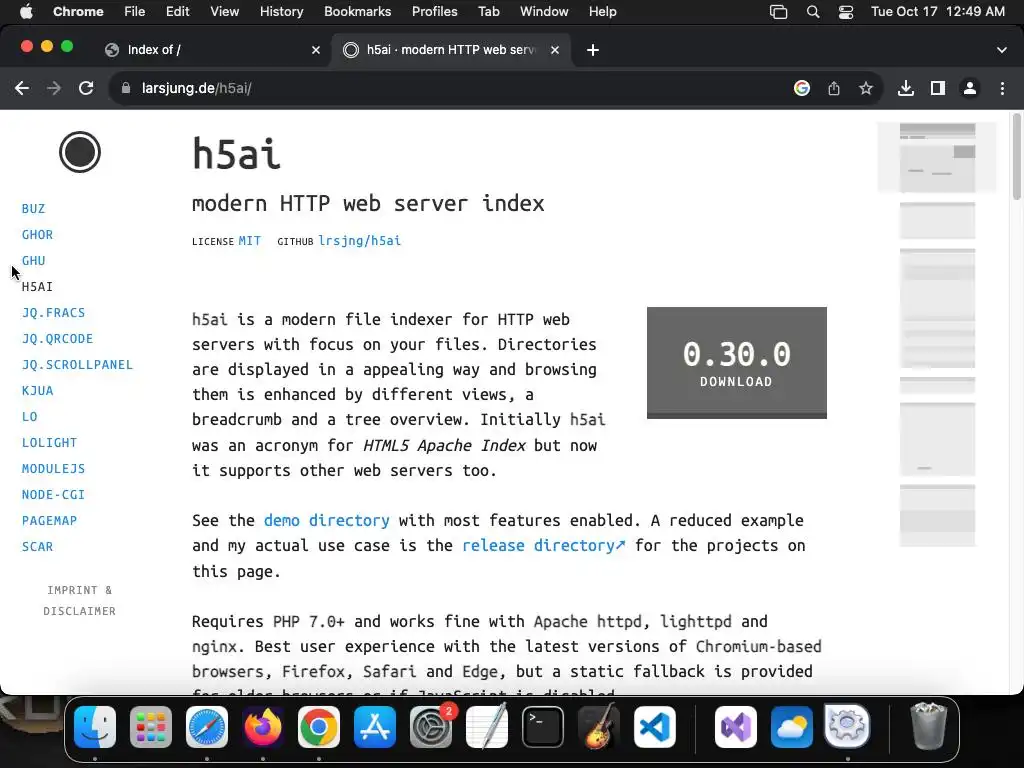Open the NODE-CGI project link

(x=54, y=495)
